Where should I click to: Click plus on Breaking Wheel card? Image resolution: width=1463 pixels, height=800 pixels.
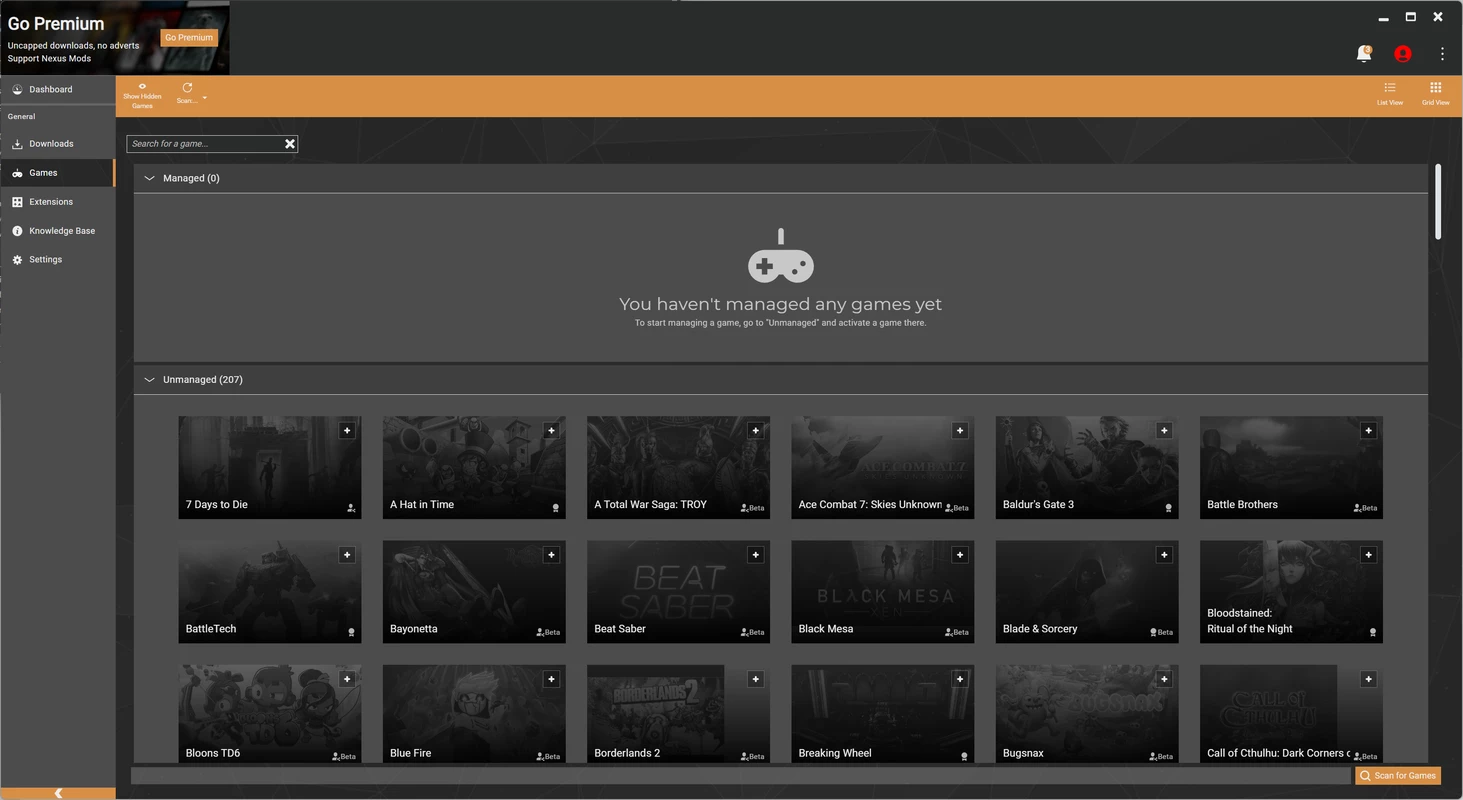pyautogui.click(x=960, y=679)
